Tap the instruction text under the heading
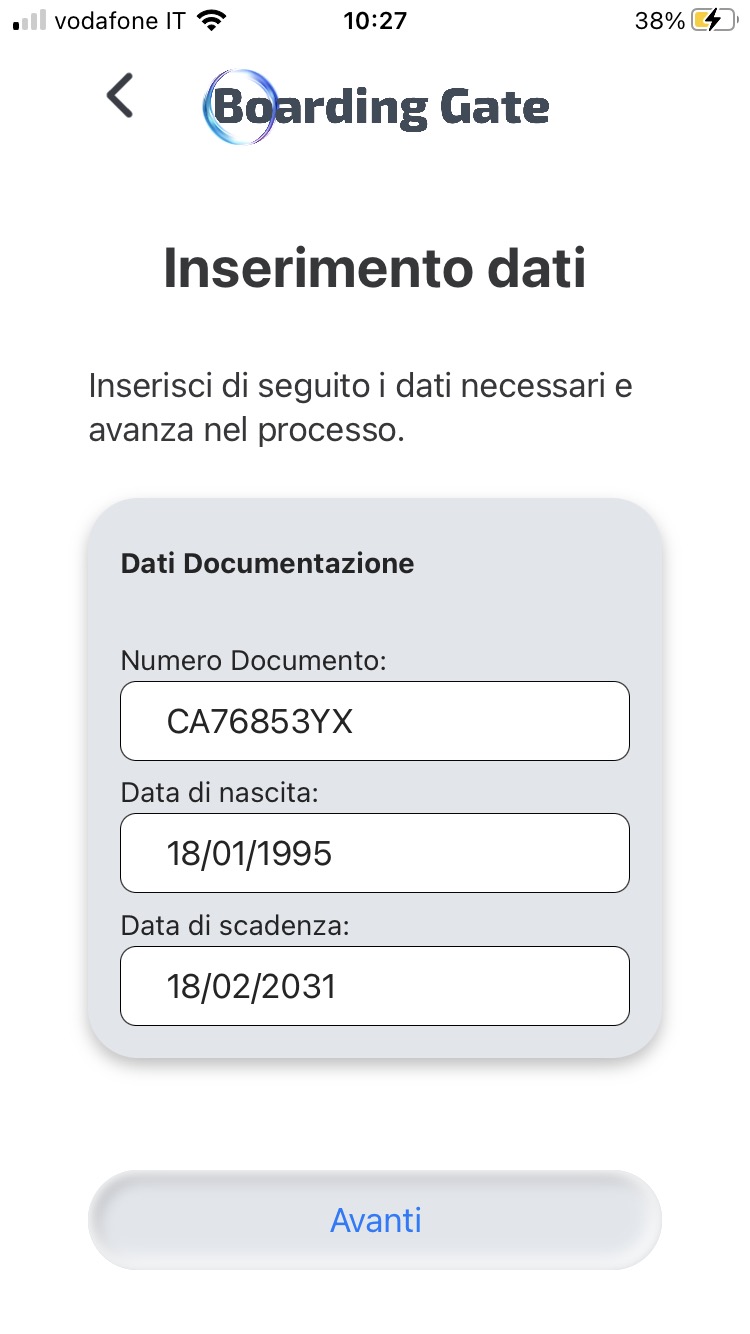Image resolution: width=750 pixels, height=1334 pixels. pos(360,408)
